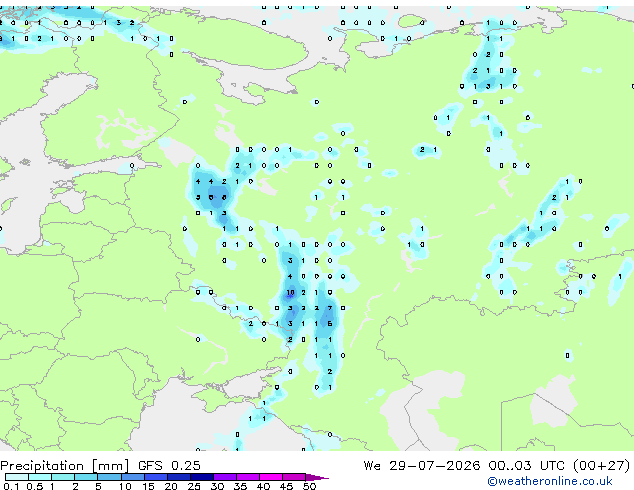Click the '0.5' legend scale label
Viewport: 634px width, 490px height.
(x=35, y=486)
